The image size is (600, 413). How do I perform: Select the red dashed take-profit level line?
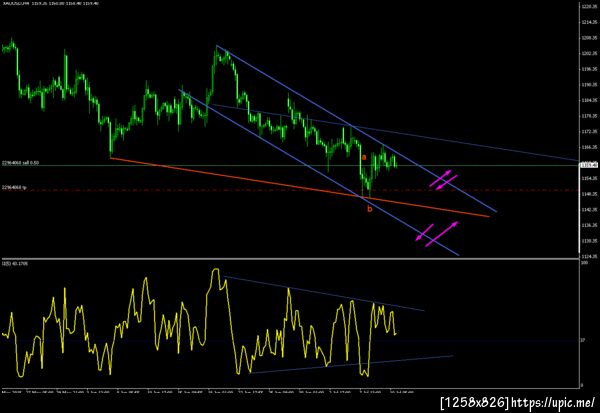[x=291, y=190]
